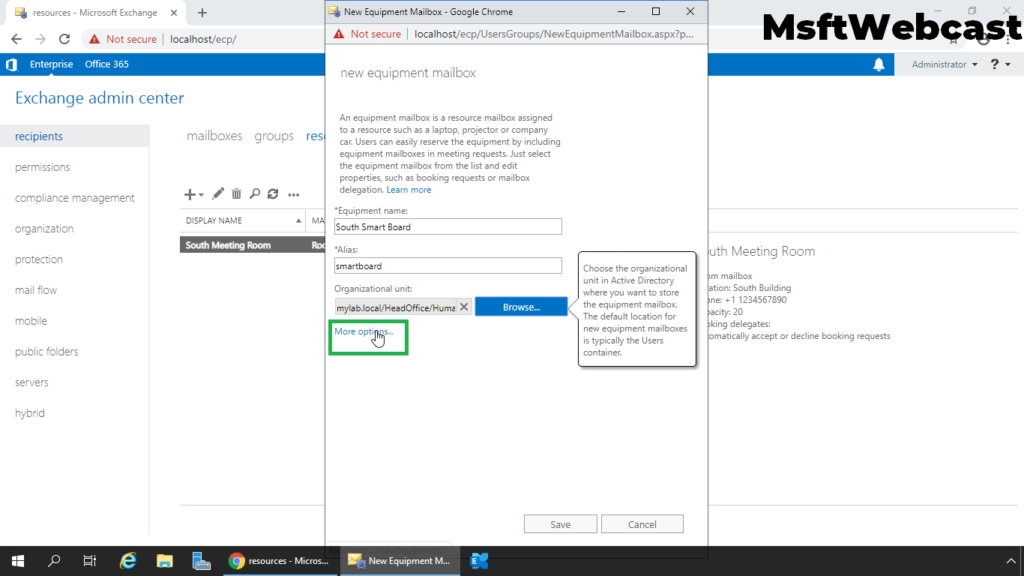Click the Organizational unit path field
The width and height of the screenshot is (1024, 576).
396,307
